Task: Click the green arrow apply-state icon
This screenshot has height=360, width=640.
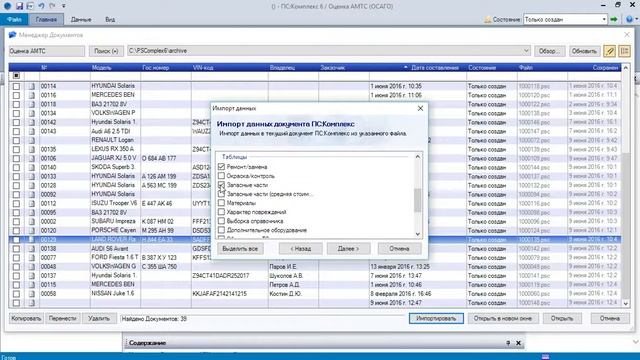Action: pos(613,19)
